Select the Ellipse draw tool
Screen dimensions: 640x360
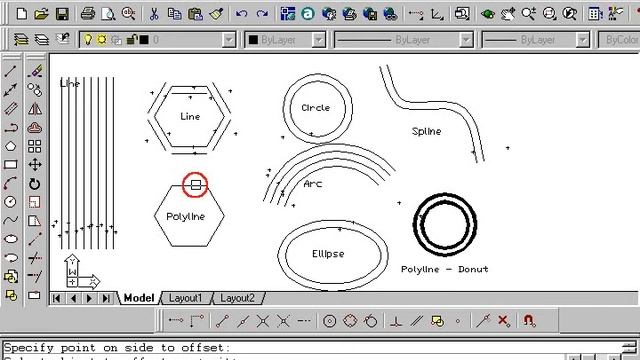click(x=11, y=239)
